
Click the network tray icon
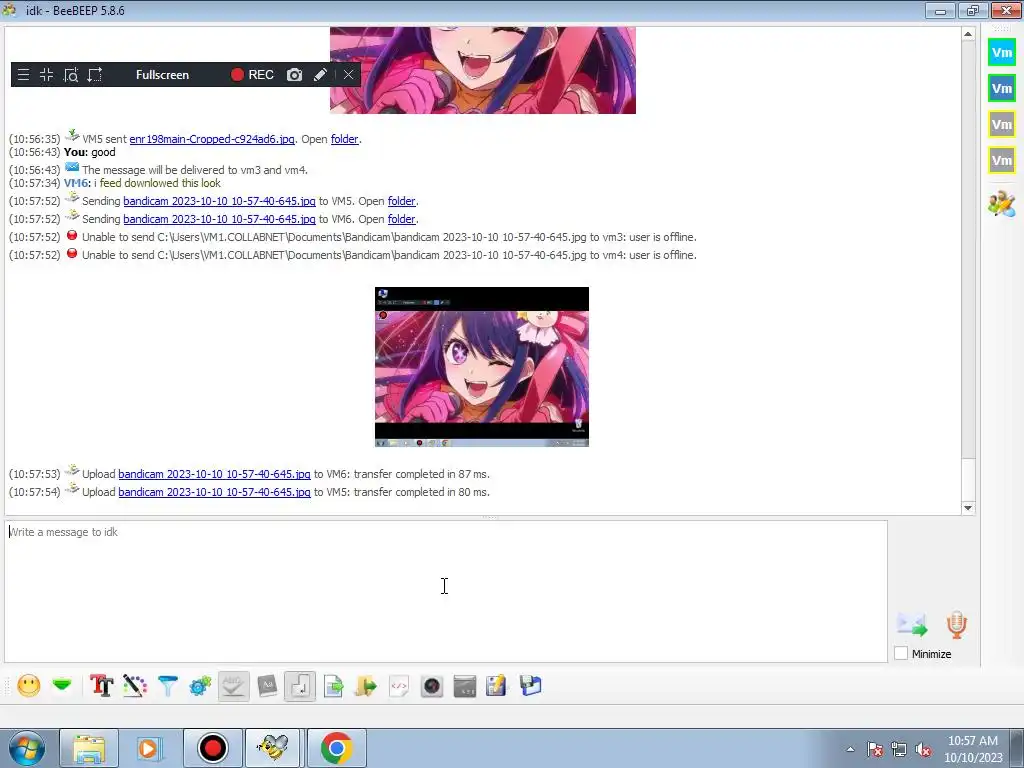click(899, 749)
